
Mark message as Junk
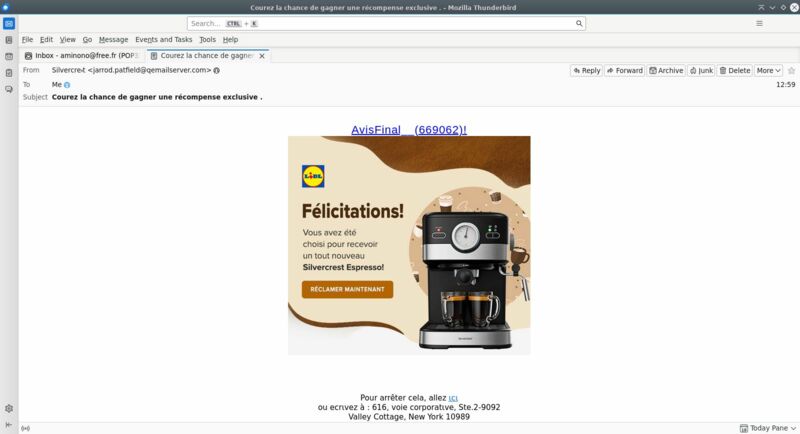pyautogui.click(x=701, y=70)
